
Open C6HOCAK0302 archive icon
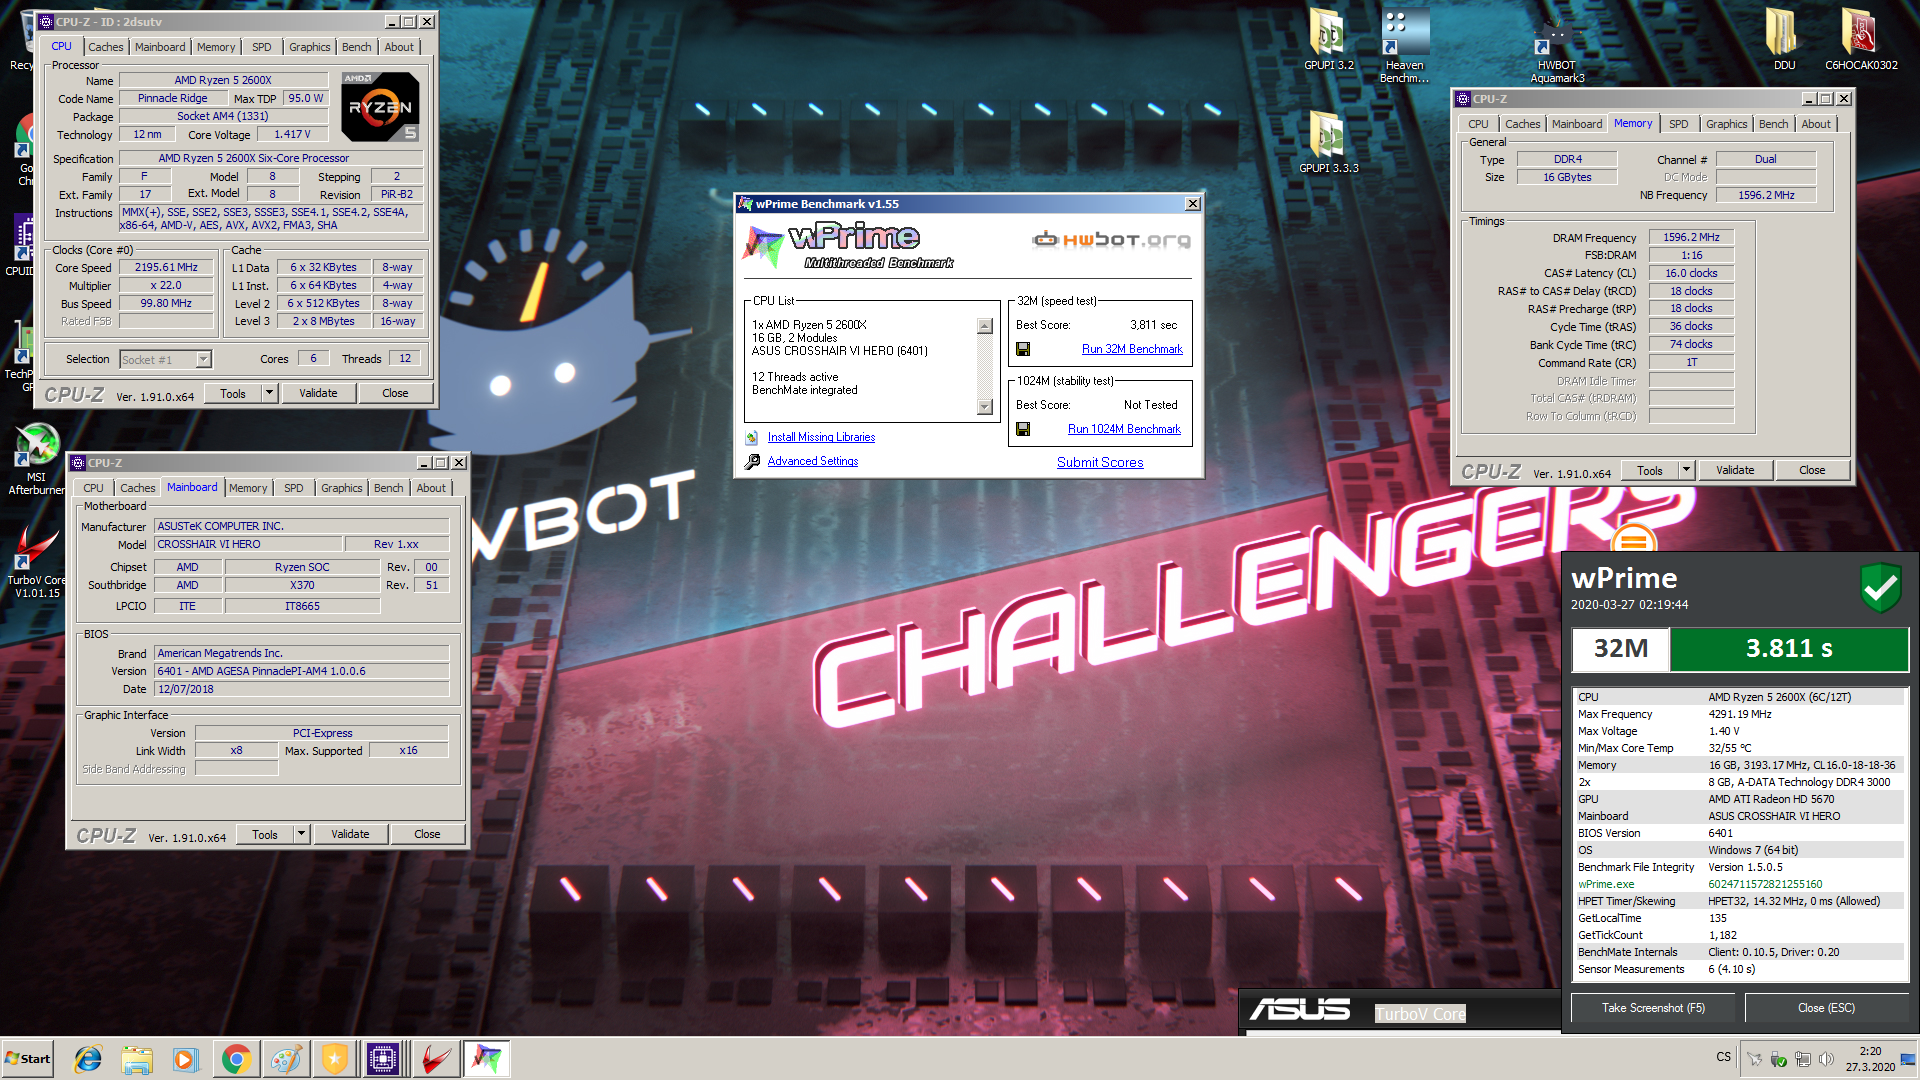click(1861, 40)
